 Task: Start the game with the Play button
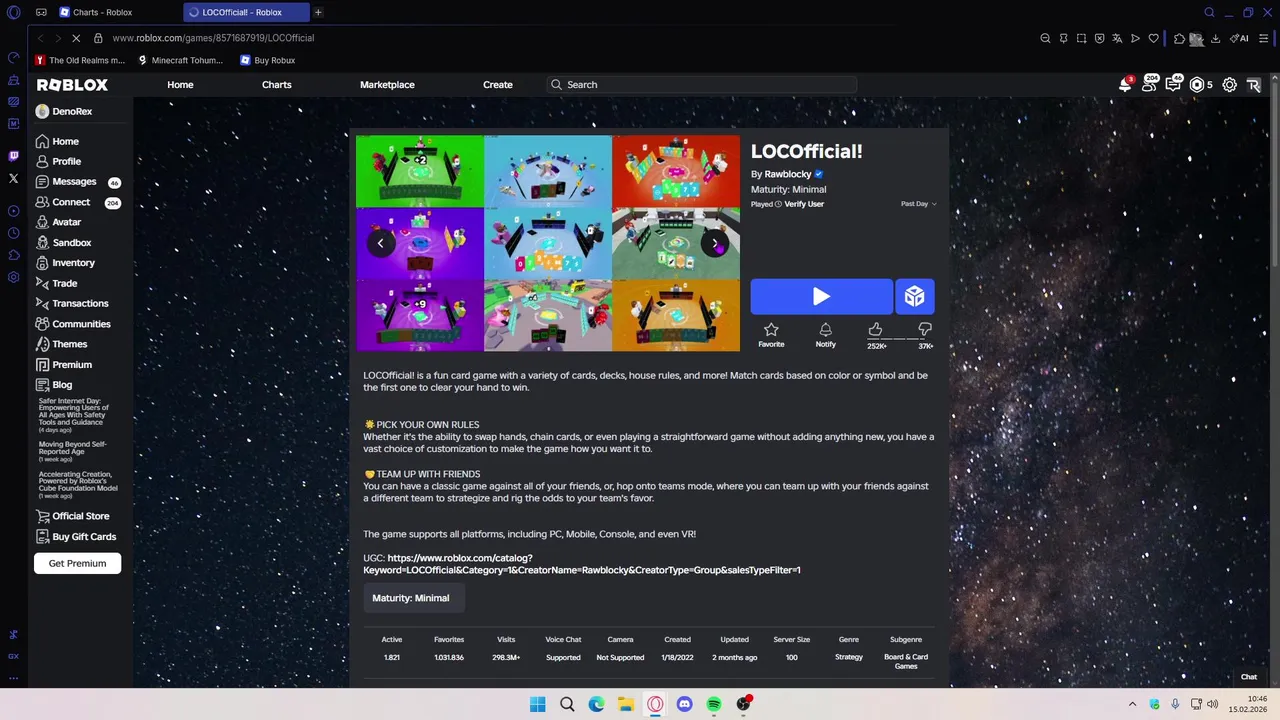822,296
